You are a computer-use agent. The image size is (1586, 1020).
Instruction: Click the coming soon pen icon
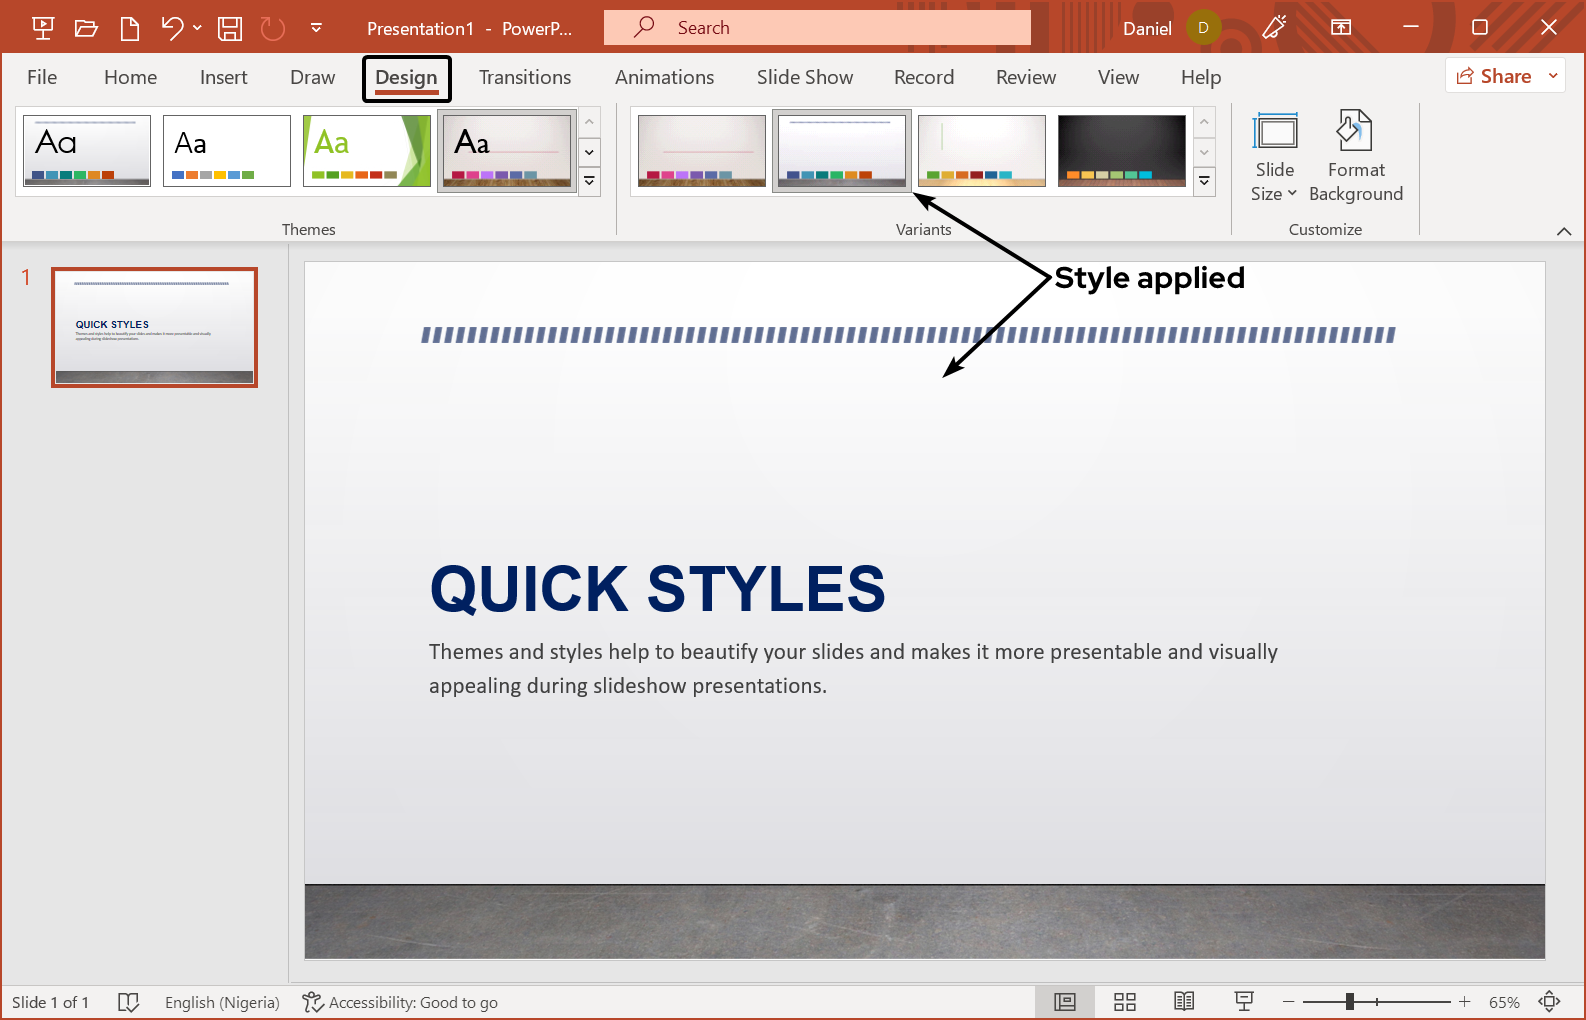click(1274, 28)
